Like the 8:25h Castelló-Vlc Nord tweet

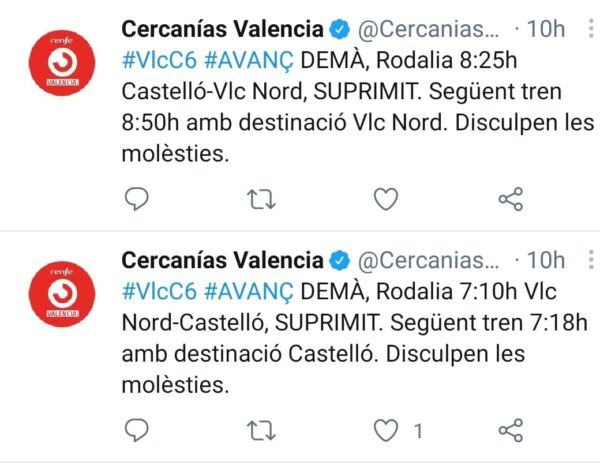[x=385, y=199]
